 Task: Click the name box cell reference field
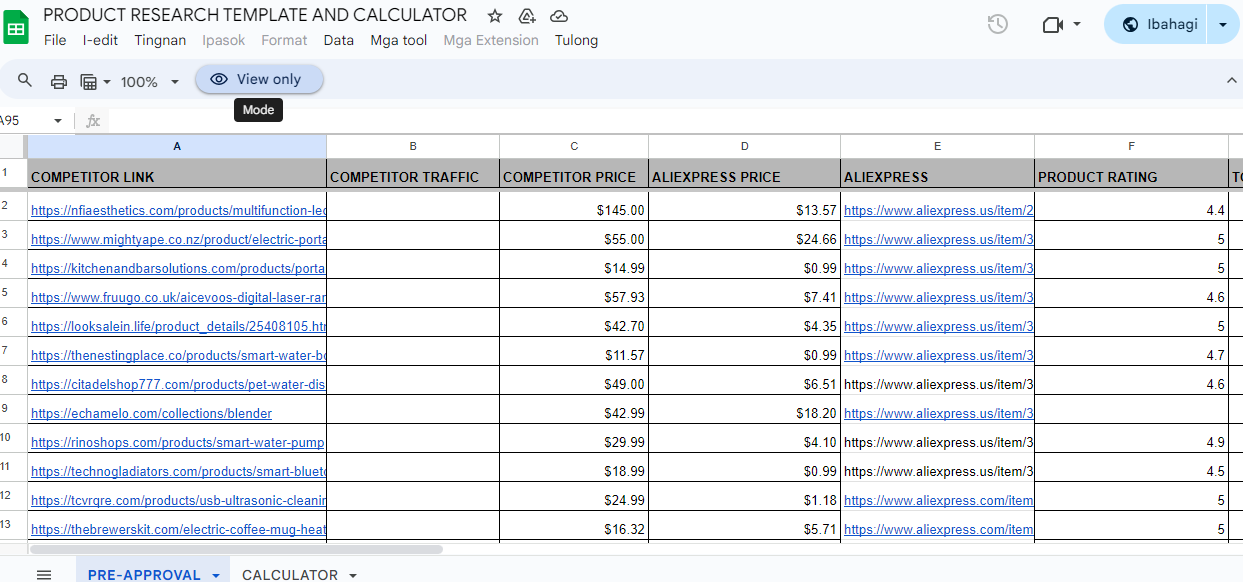(22, 121)
